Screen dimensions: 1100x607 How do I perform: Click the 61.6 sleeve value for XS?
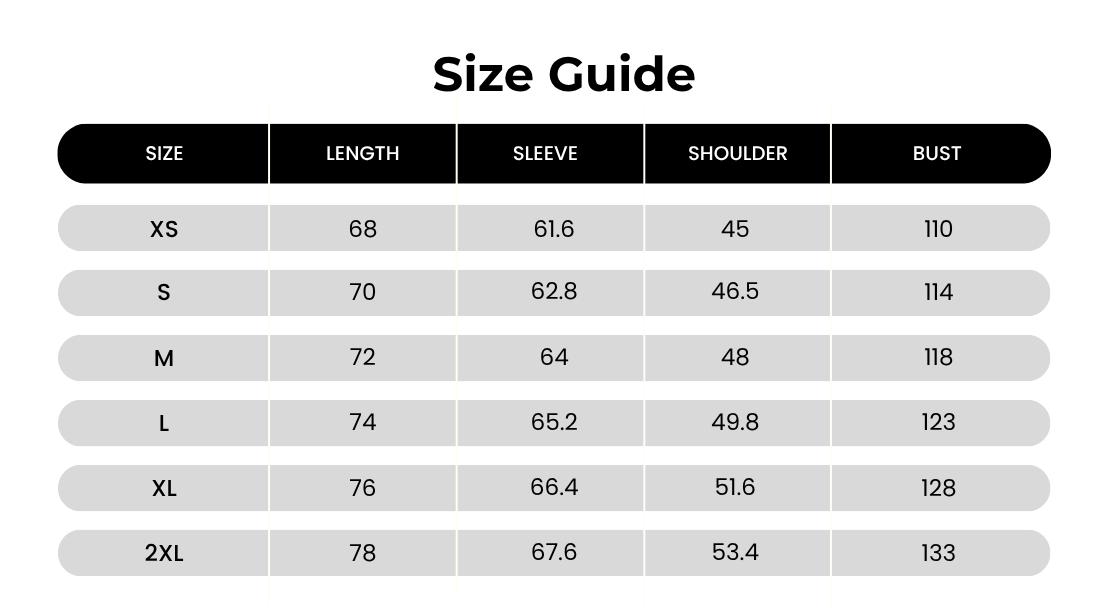[553, 229]
